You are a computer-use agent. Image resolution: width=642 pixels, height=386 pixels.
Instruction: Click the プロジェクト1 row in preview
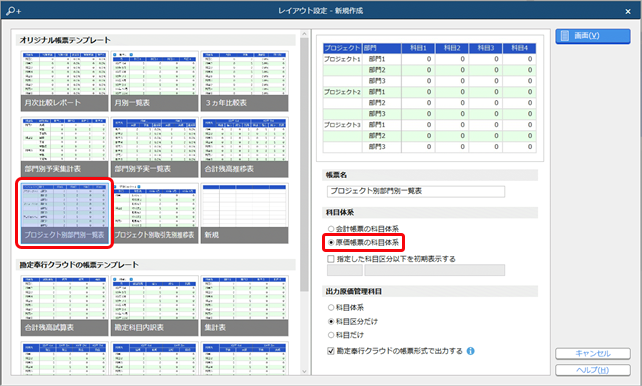[430, 59]
